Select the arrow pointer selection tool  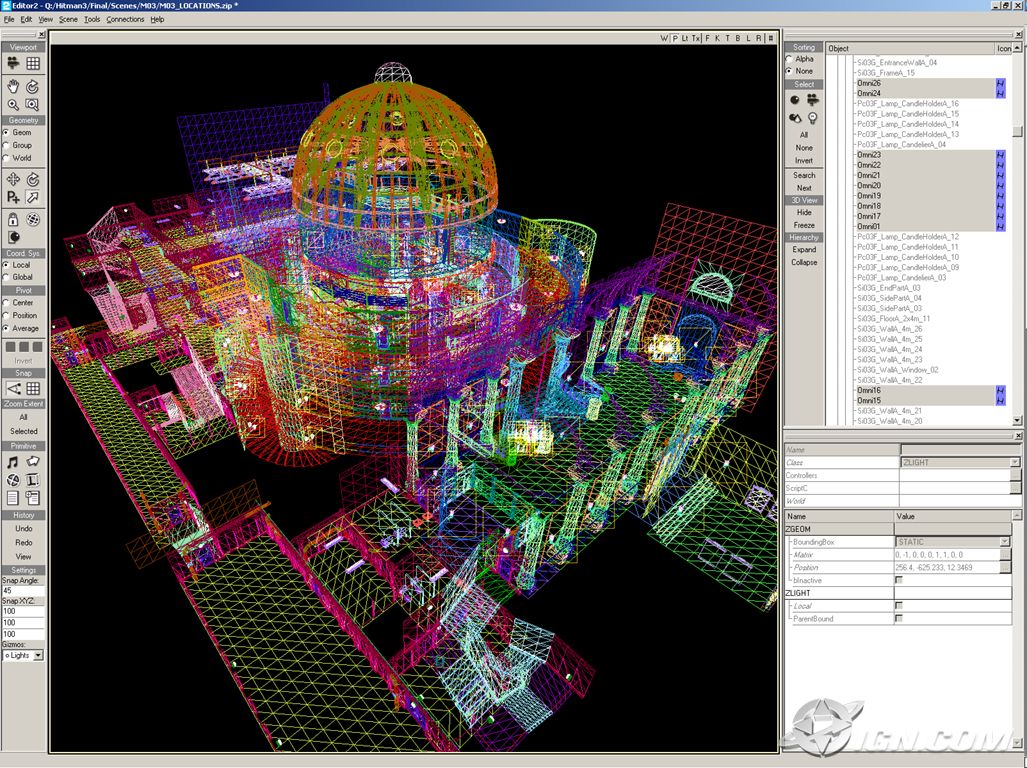pyautogui.click(x=33, y=196)
